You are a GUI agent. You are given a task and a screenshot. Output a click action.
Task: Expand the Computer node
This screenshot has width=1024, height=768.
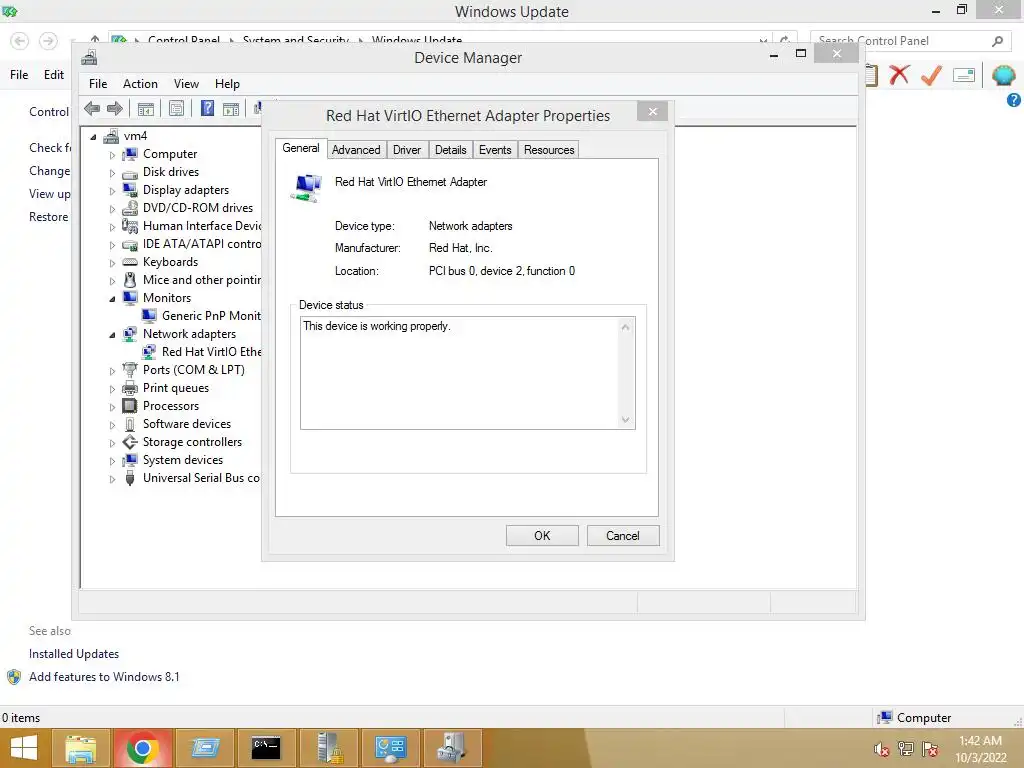tap(112, 155)
